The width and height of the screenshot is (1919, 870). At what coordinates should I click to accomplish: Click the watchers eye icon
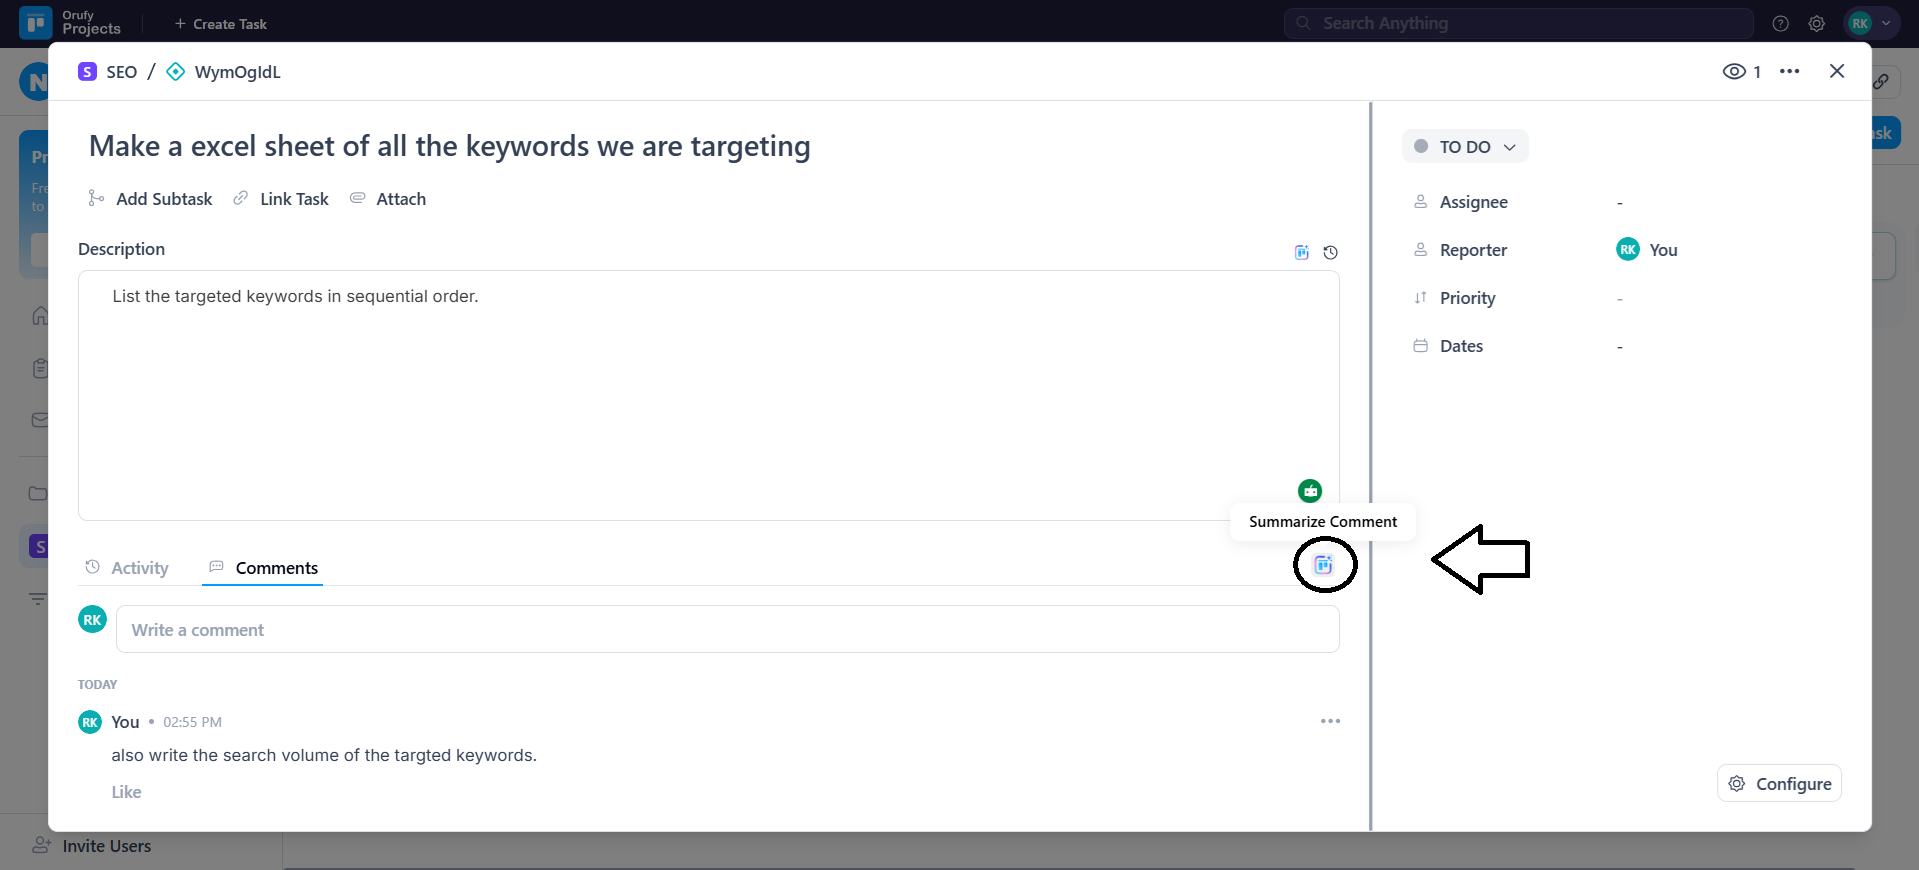pos(1734,71)
